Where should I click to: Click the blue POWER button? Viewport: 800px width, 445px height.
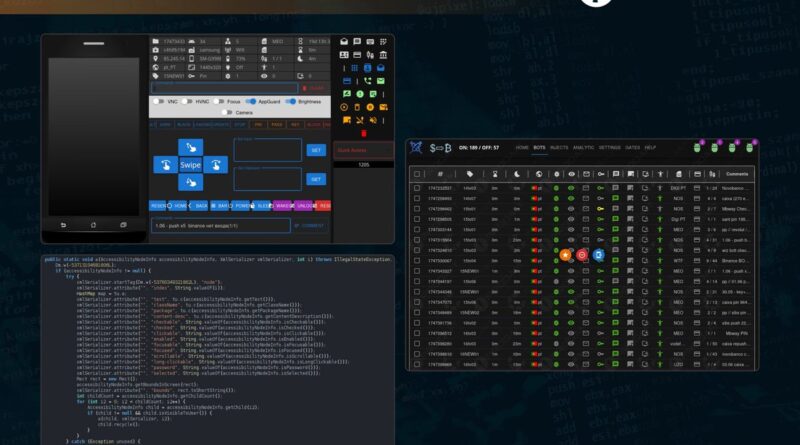click(241, 206)
